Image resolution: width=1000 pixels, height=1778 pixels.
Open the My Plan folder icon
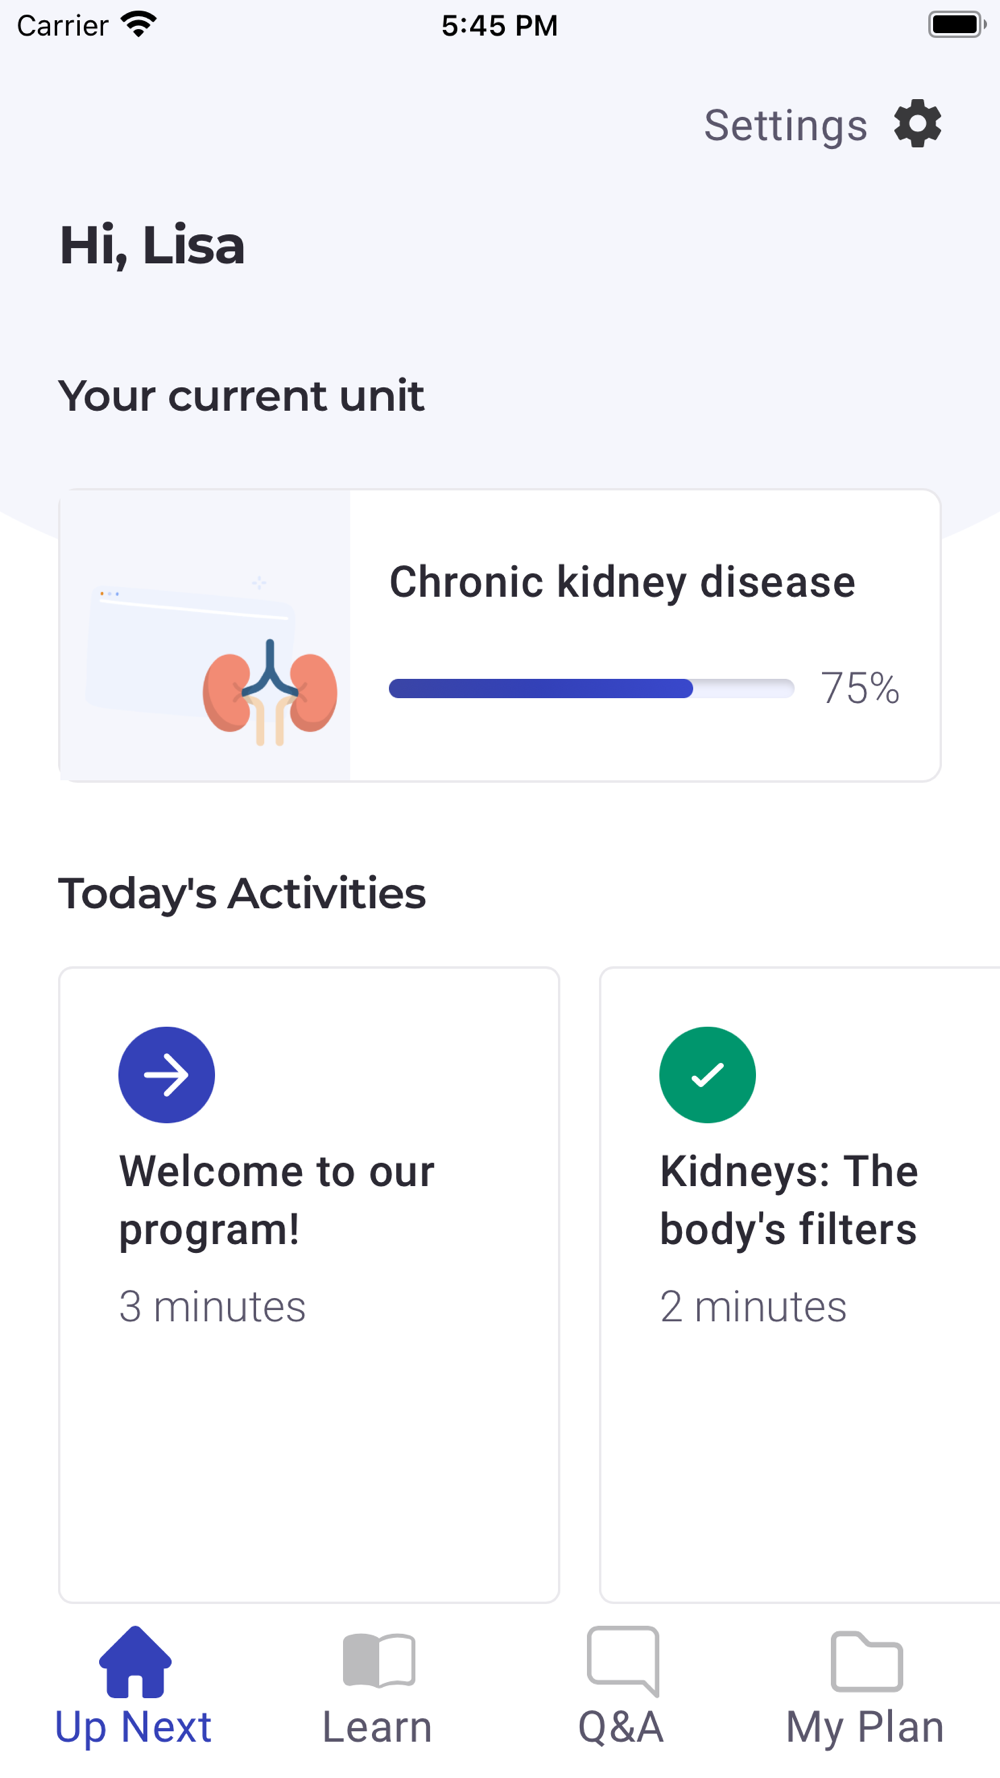pos(866,1661)
